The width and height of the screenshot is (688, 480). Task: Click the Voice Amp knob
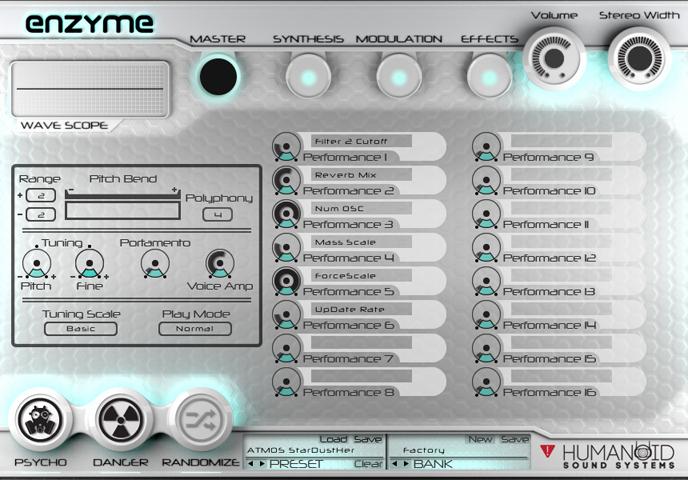click(220, 264)
